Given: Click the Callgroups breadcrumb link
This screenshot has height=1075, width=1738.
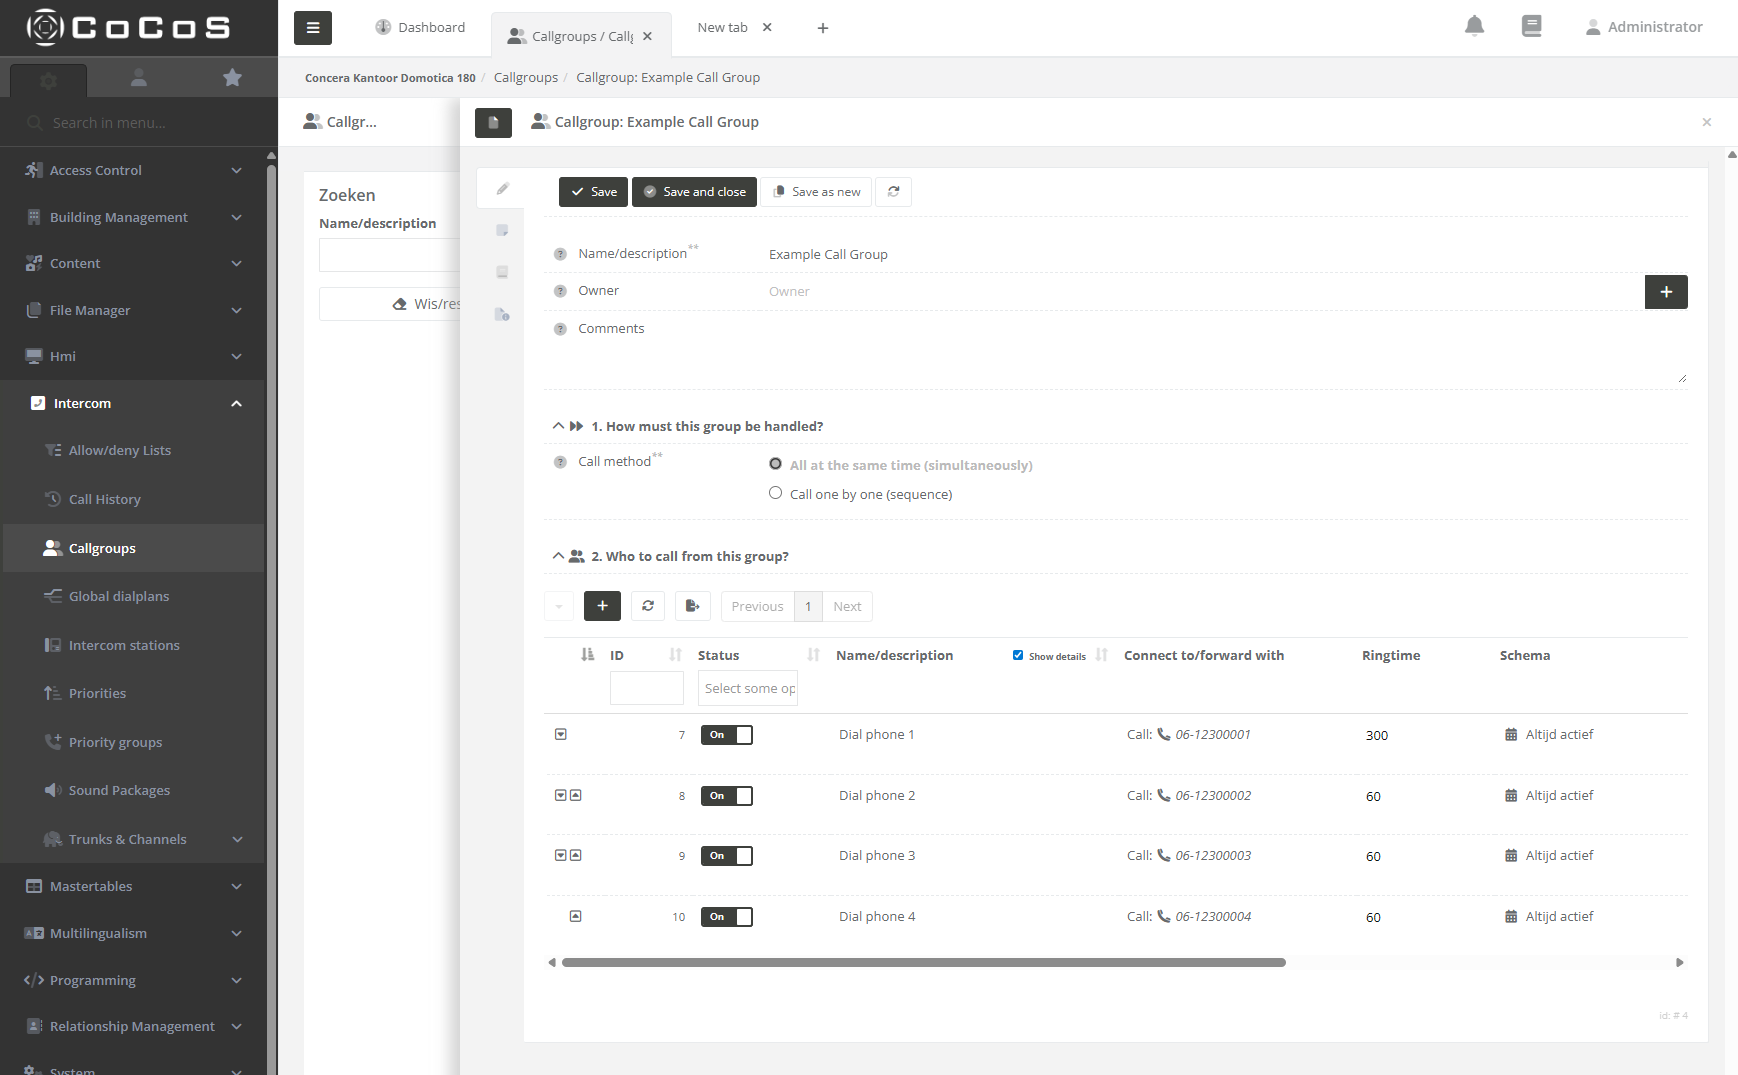Looking at the screenshot, I should 526,78.
